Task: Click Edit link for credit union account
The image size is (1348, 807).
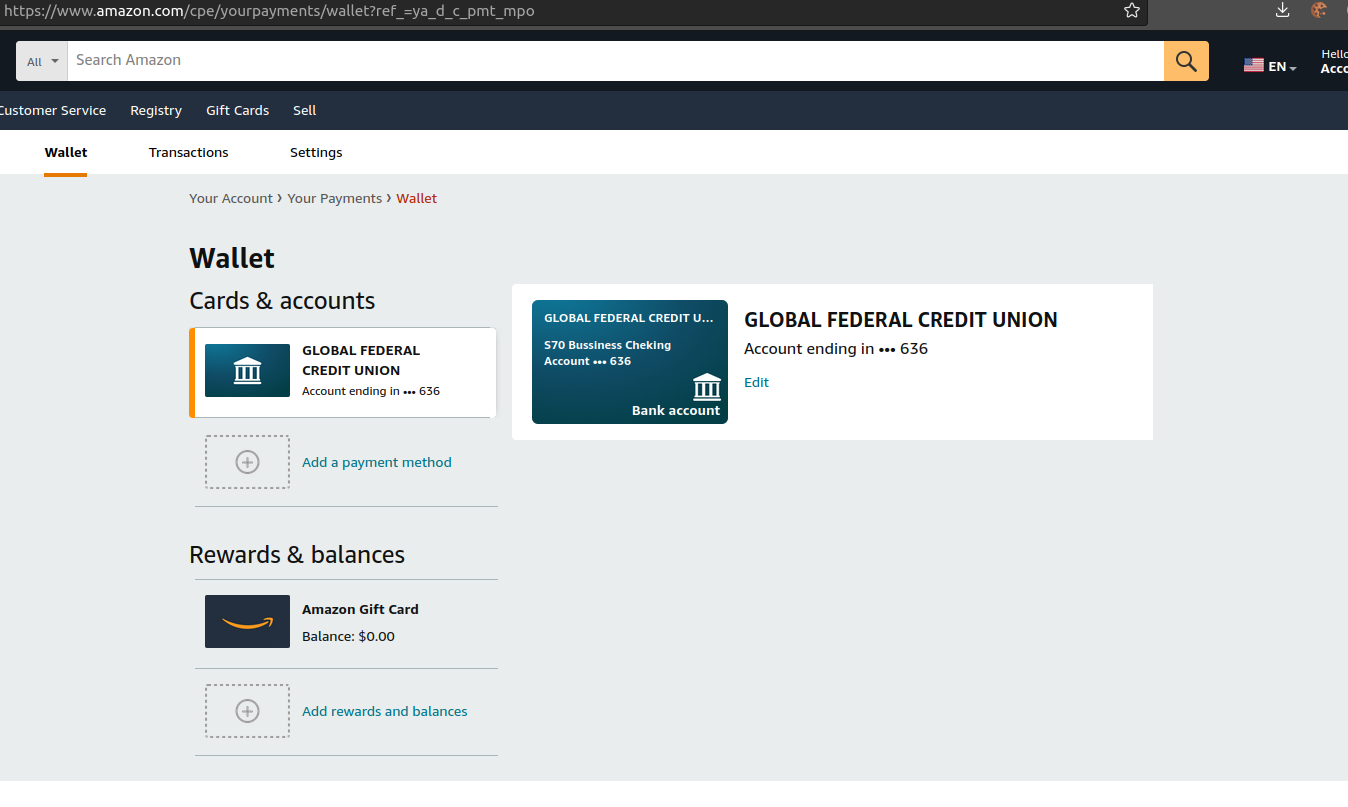Action: [x=756, y=382]
